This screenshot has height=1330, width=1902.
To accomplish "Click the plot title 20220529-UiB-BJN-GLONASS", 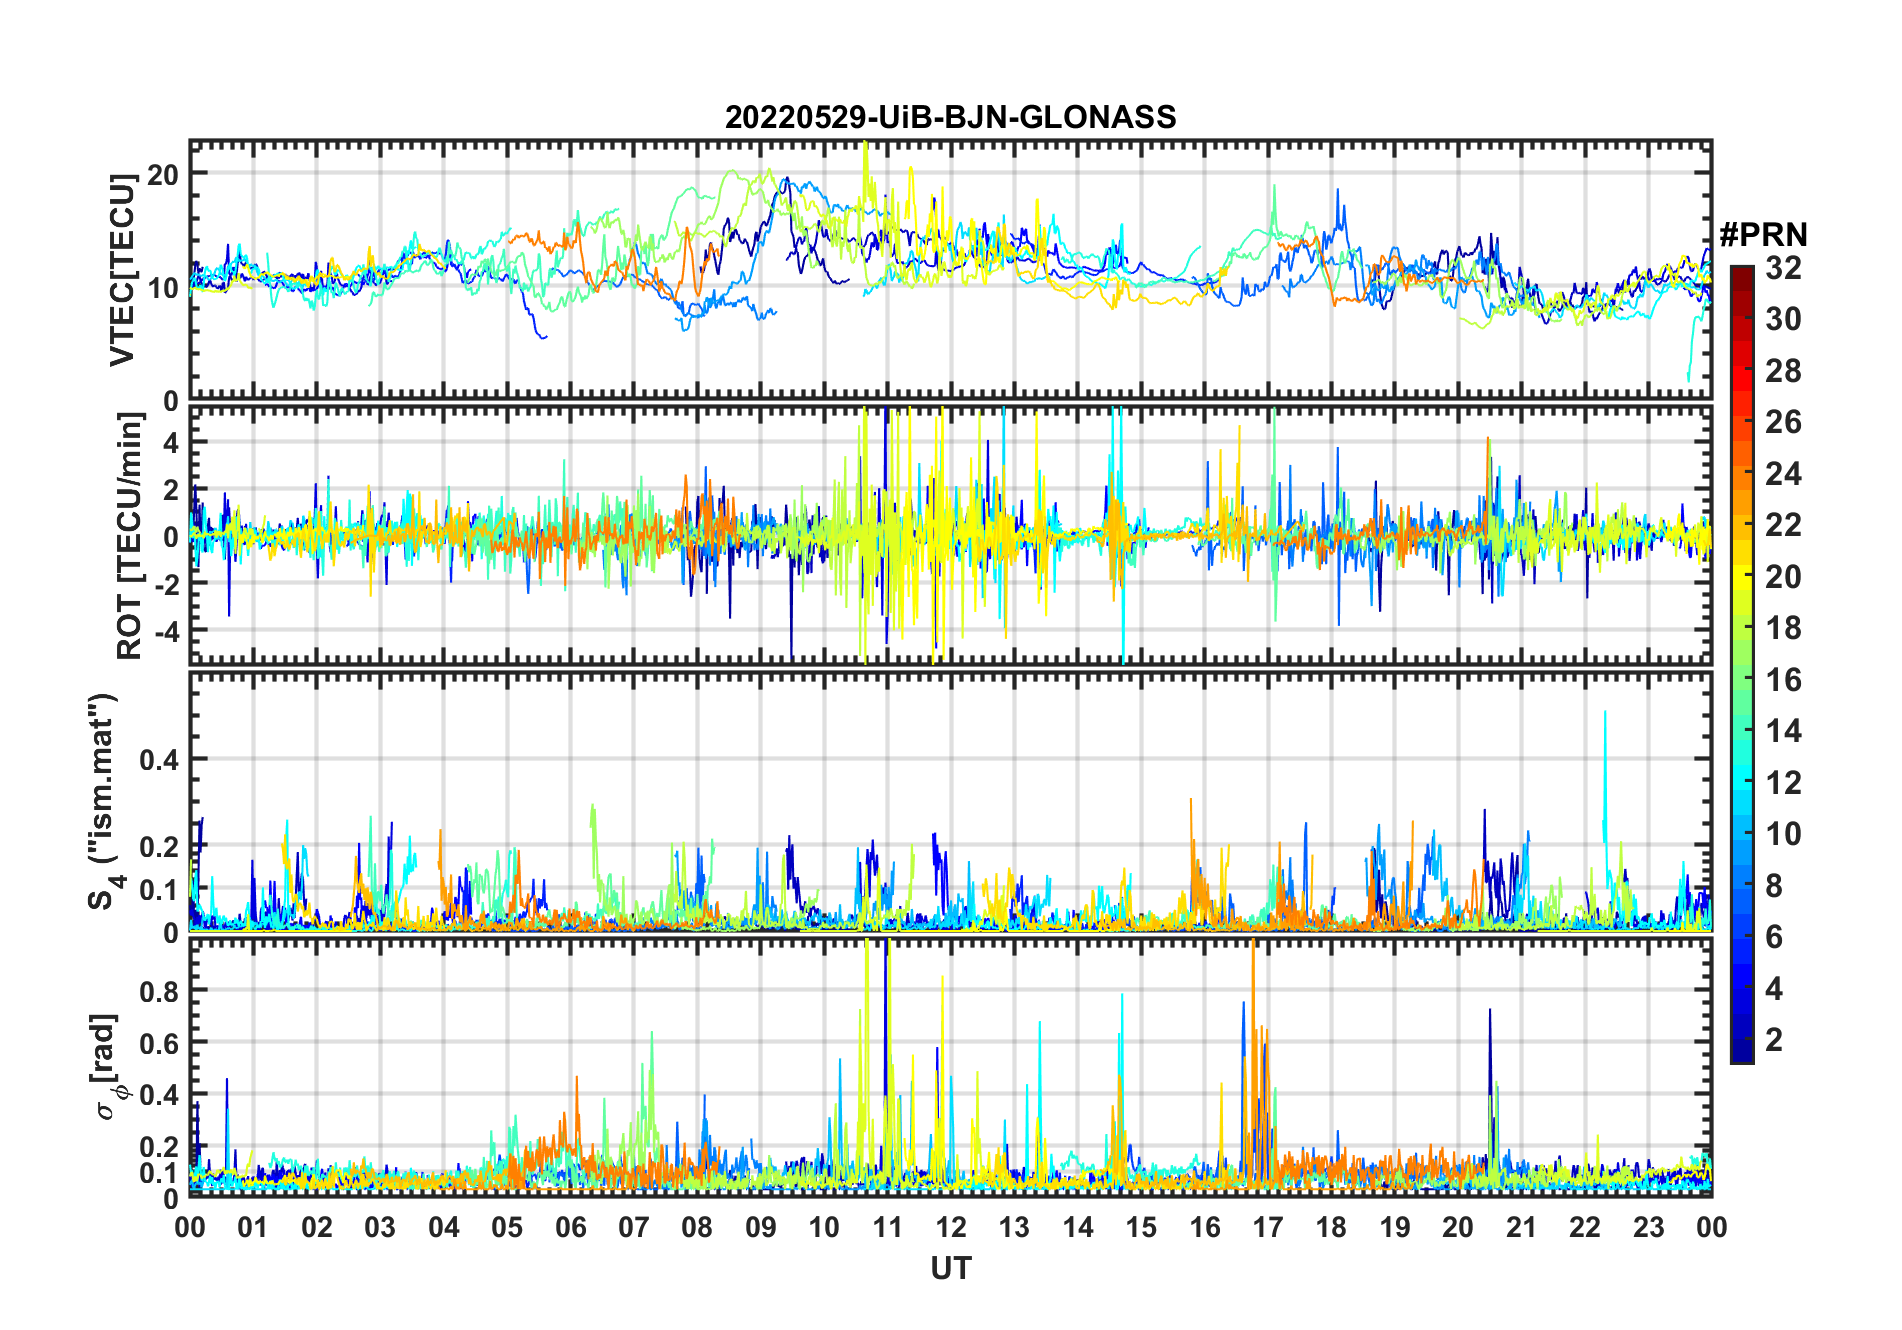I will [x=950, y=117].
